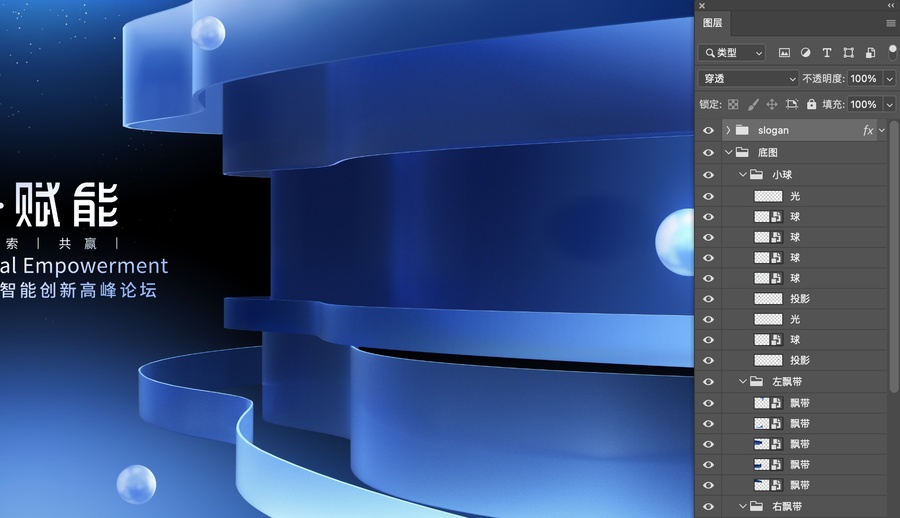Select thumbnail of 投影 layer above 左飘带 group

point(768,360)
